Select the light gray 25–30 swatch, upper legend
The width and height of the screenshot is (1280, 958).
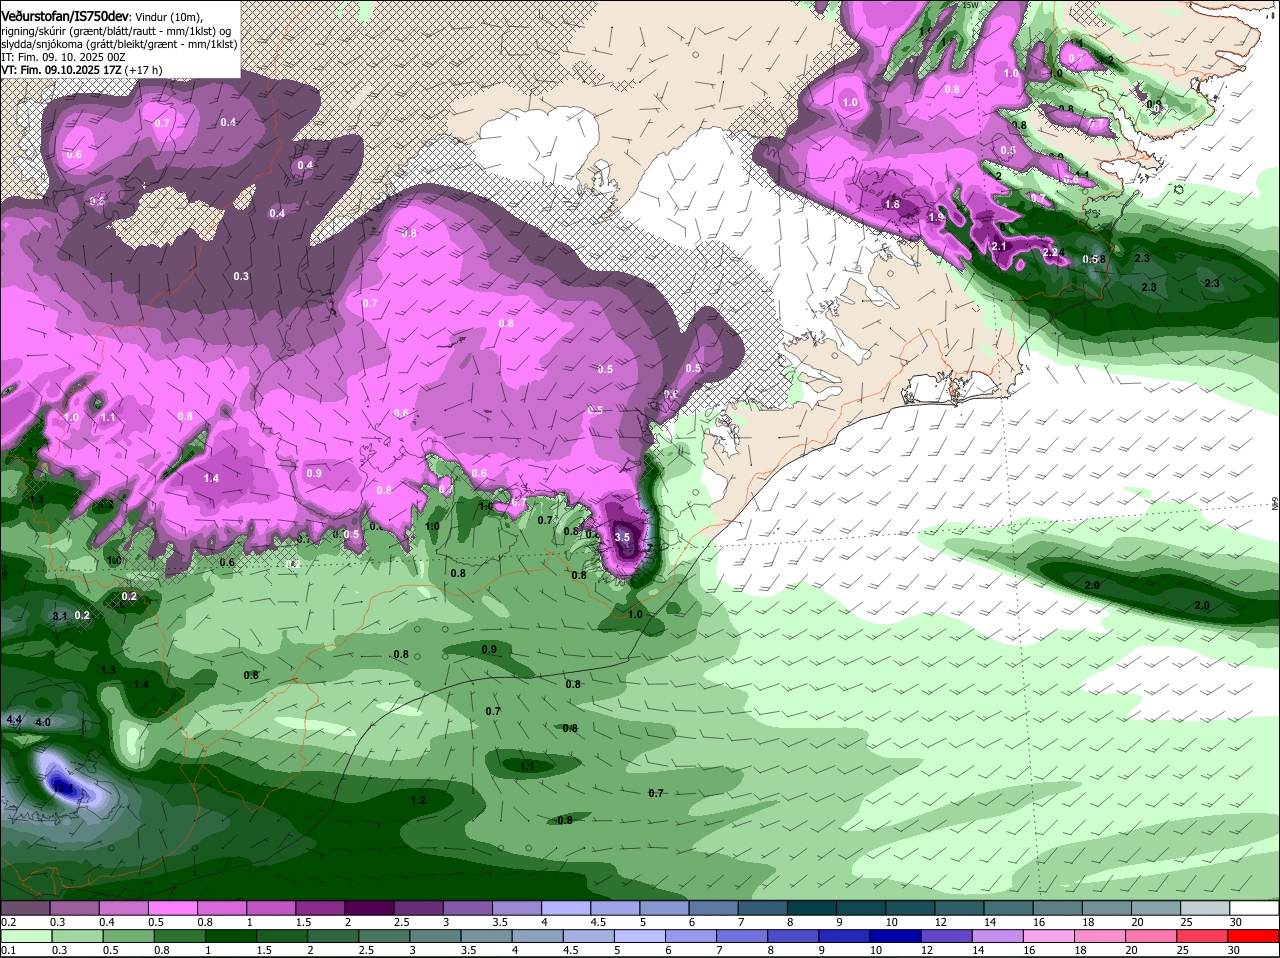tap(1206, 907)
